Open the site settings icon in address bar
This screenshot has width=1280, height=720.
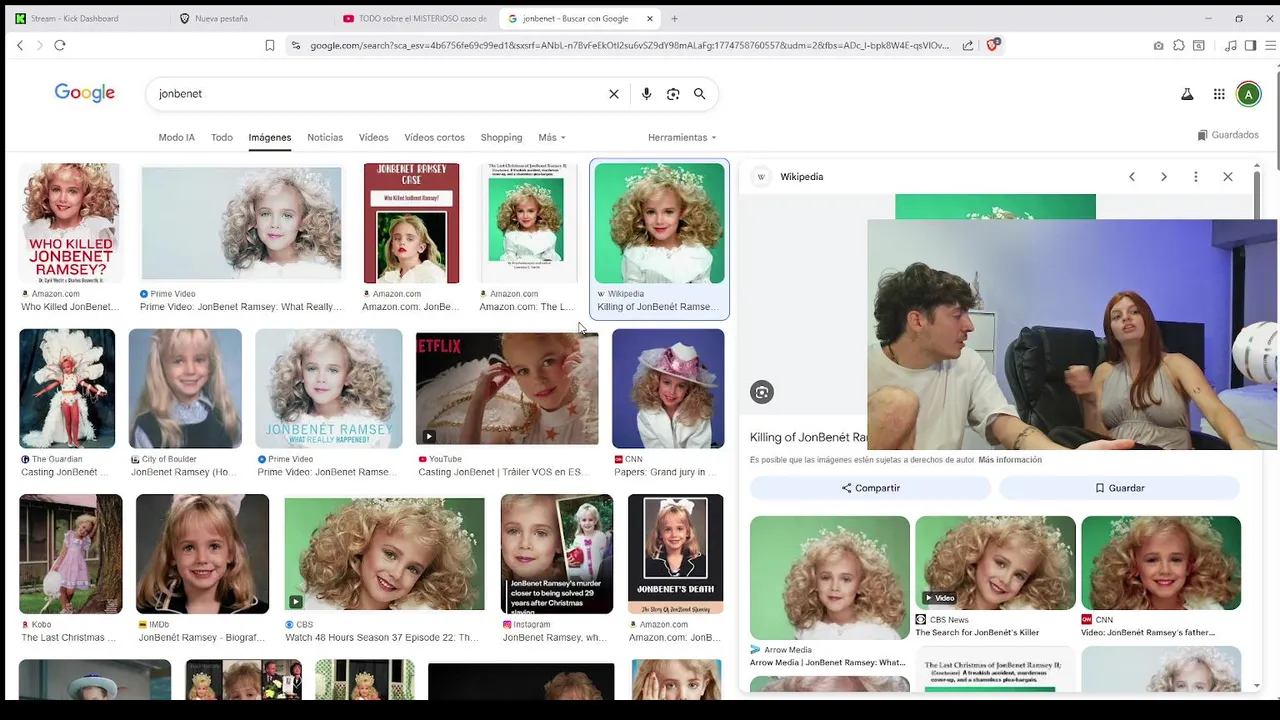tap(295, 45)
